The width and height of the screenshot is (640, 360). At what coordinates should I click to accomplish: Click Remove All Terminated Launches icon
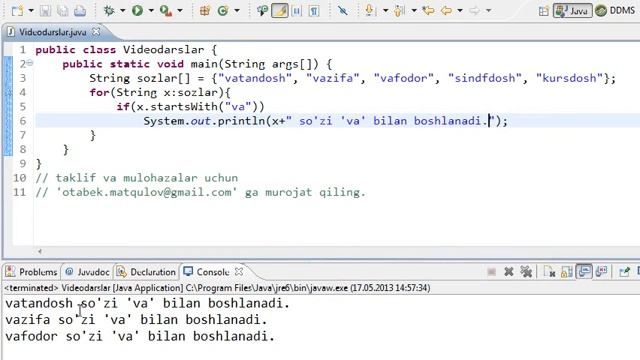[526, 272]
